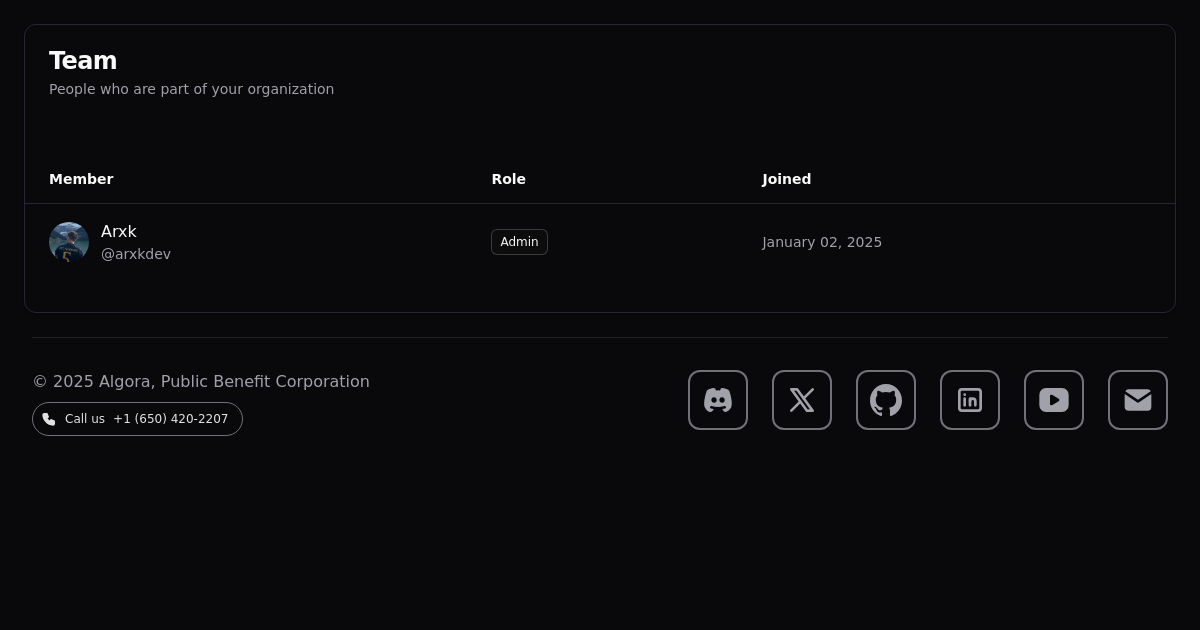
Task: Click the Algora copyright text
Action: coord(201,381)
